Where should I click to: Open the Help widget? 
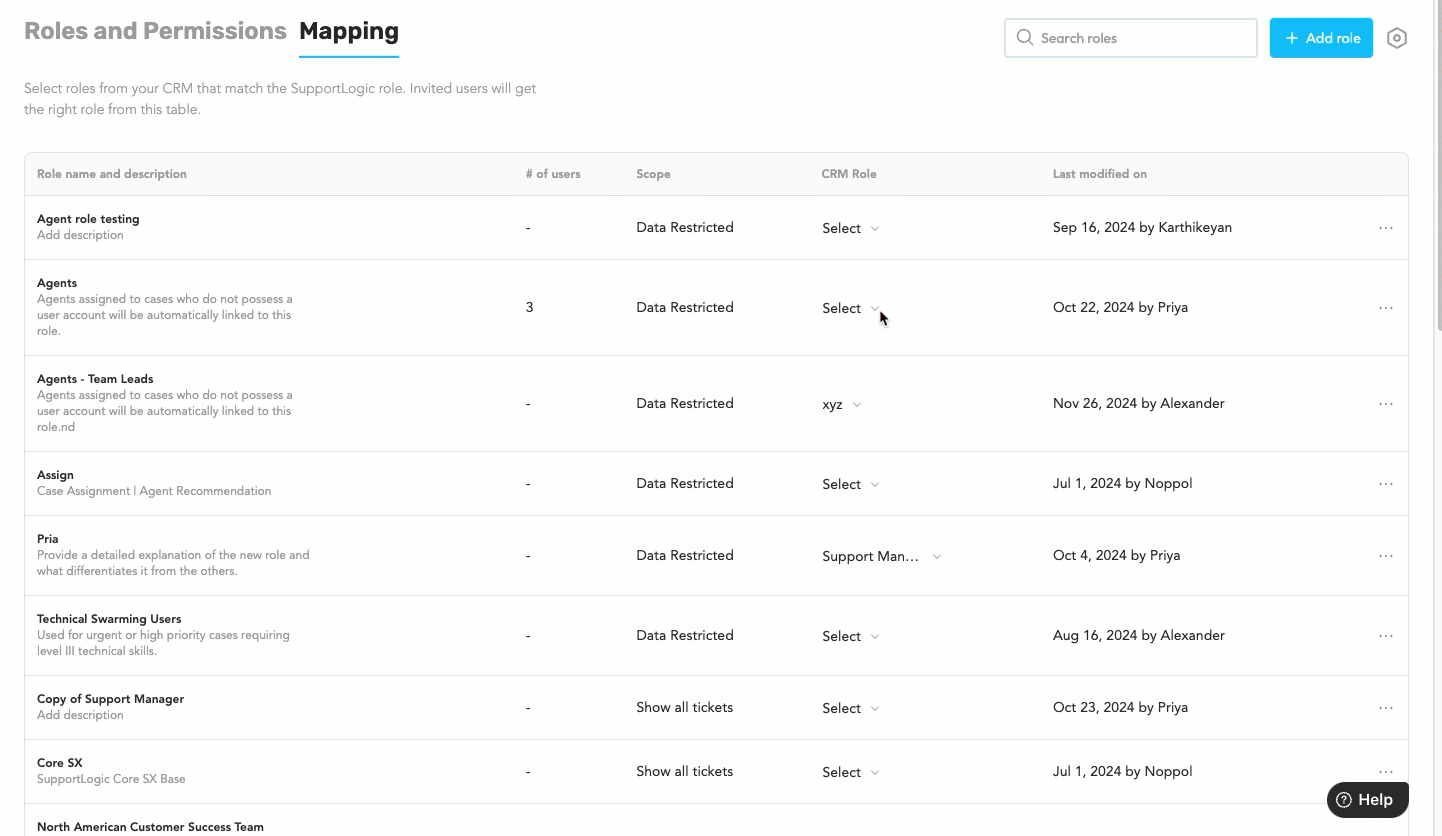[x=1367, y=800]
